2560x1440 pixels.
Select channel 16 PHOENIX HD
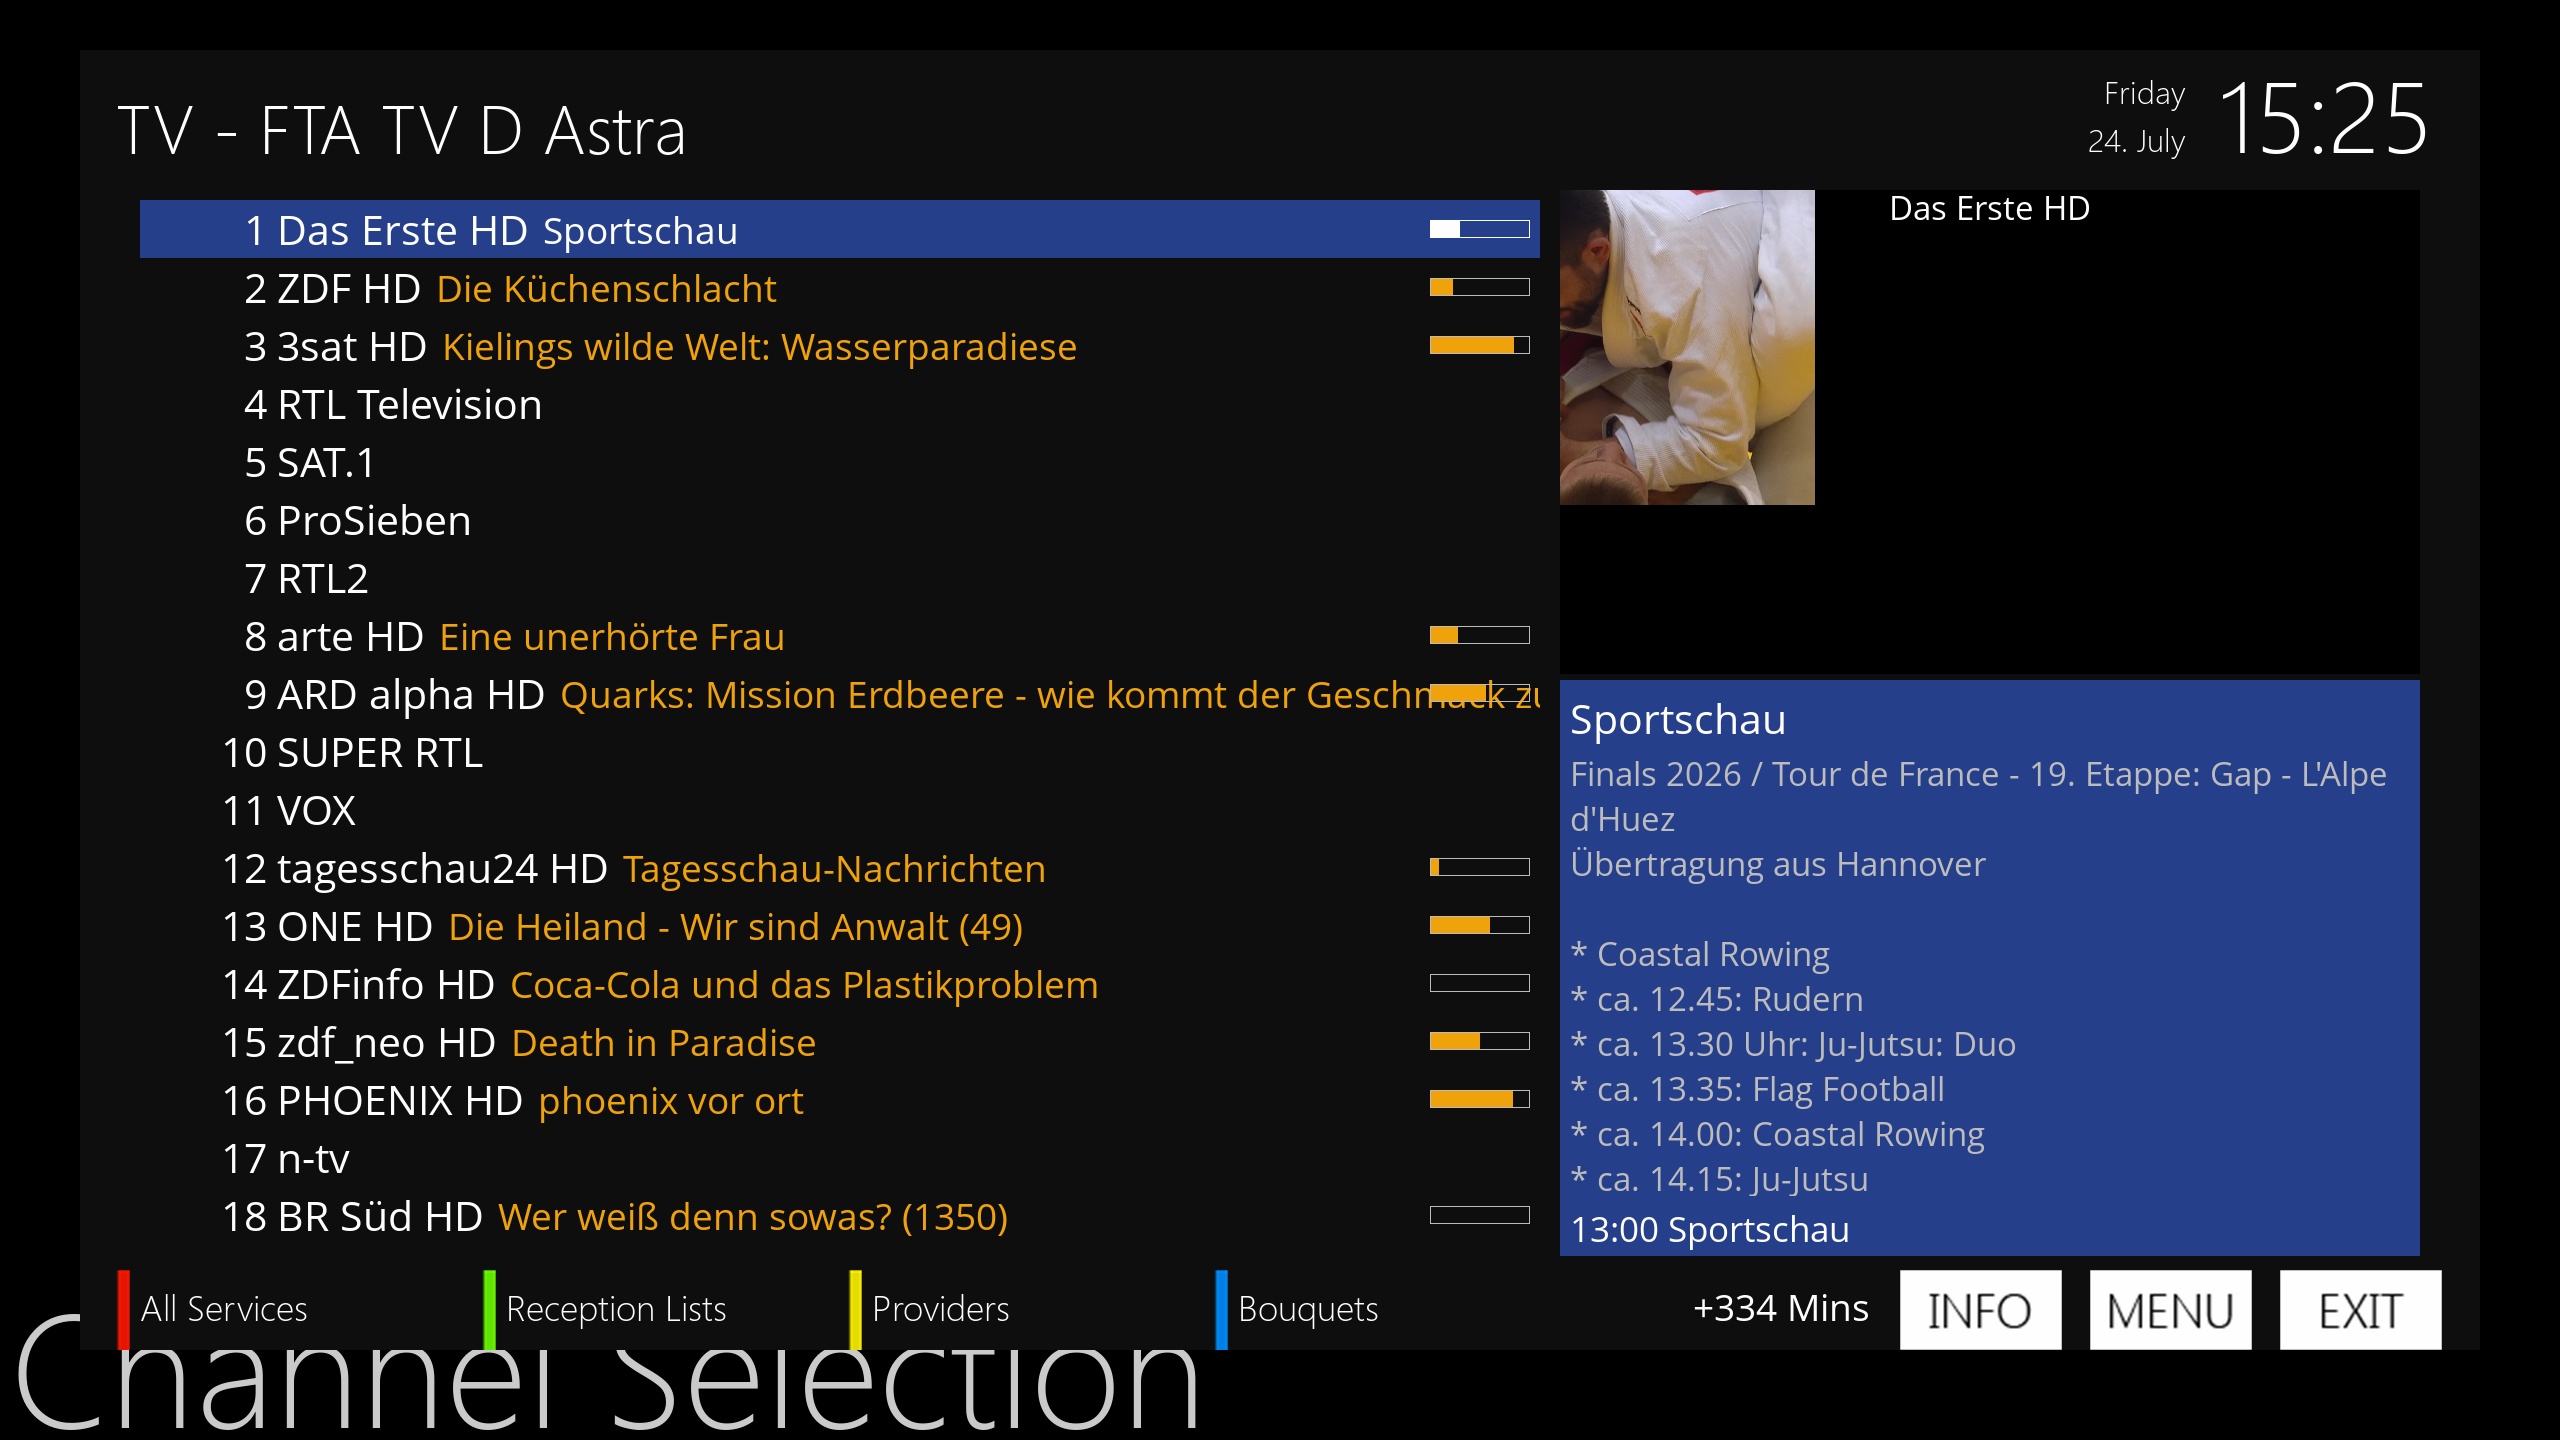pos(839,1100)
